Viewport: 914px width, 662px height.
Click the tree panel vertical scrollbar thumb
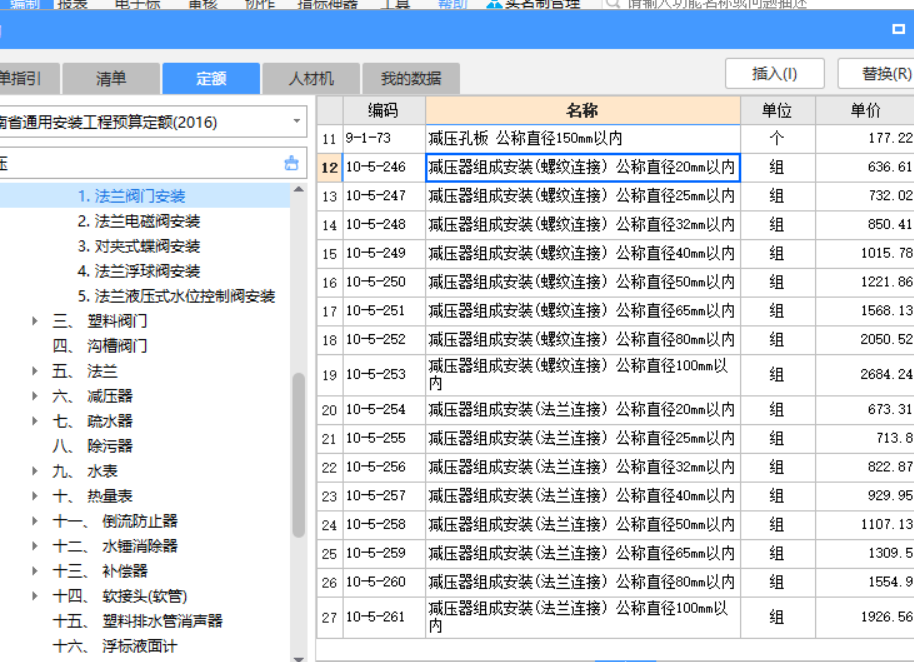coord(299,455)
